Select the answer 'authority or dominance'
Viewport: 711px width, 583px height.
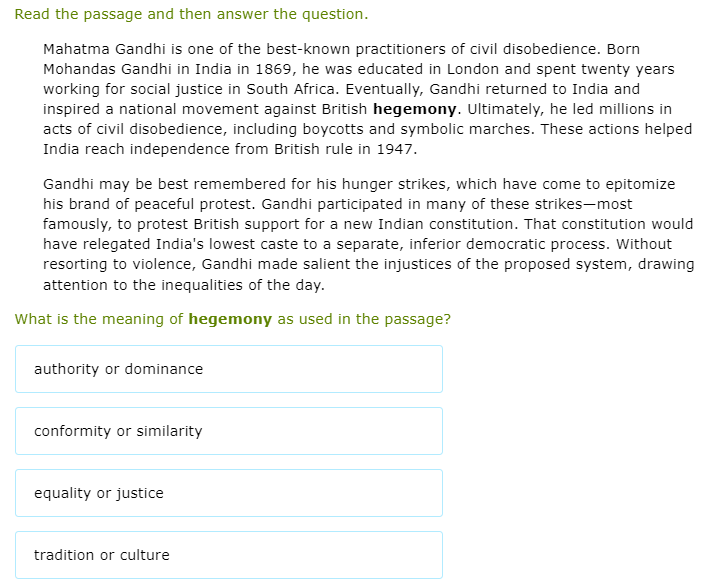tap(228, 369)
